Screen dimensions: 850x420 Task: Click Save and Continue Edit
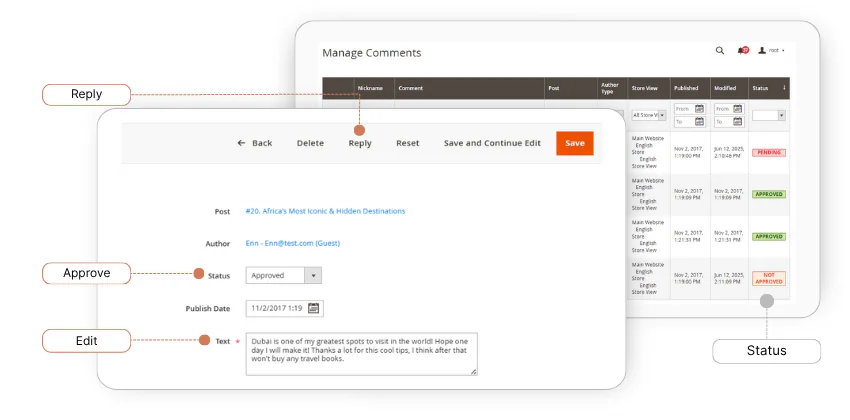tap(492, 143)
